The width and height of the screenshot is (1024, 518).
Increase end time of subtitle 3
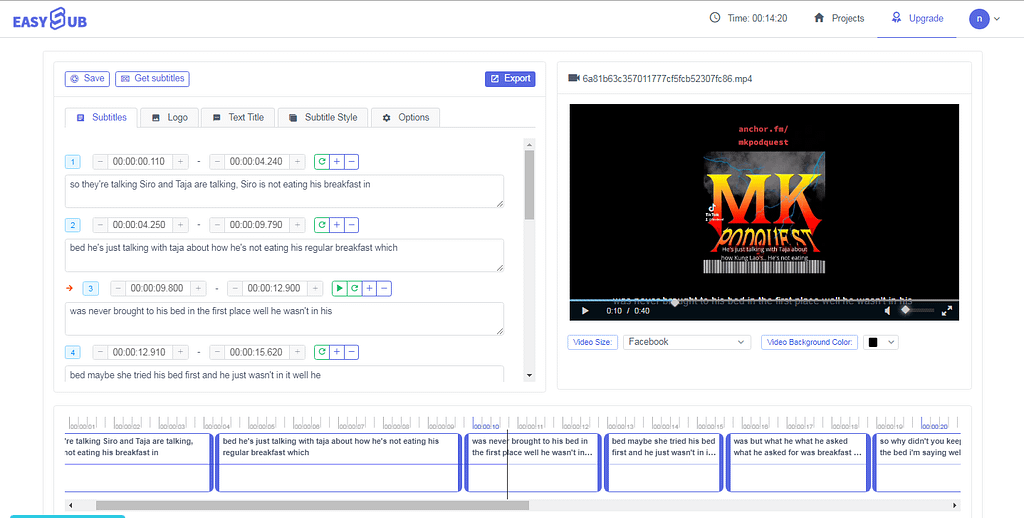pos(315,288)
